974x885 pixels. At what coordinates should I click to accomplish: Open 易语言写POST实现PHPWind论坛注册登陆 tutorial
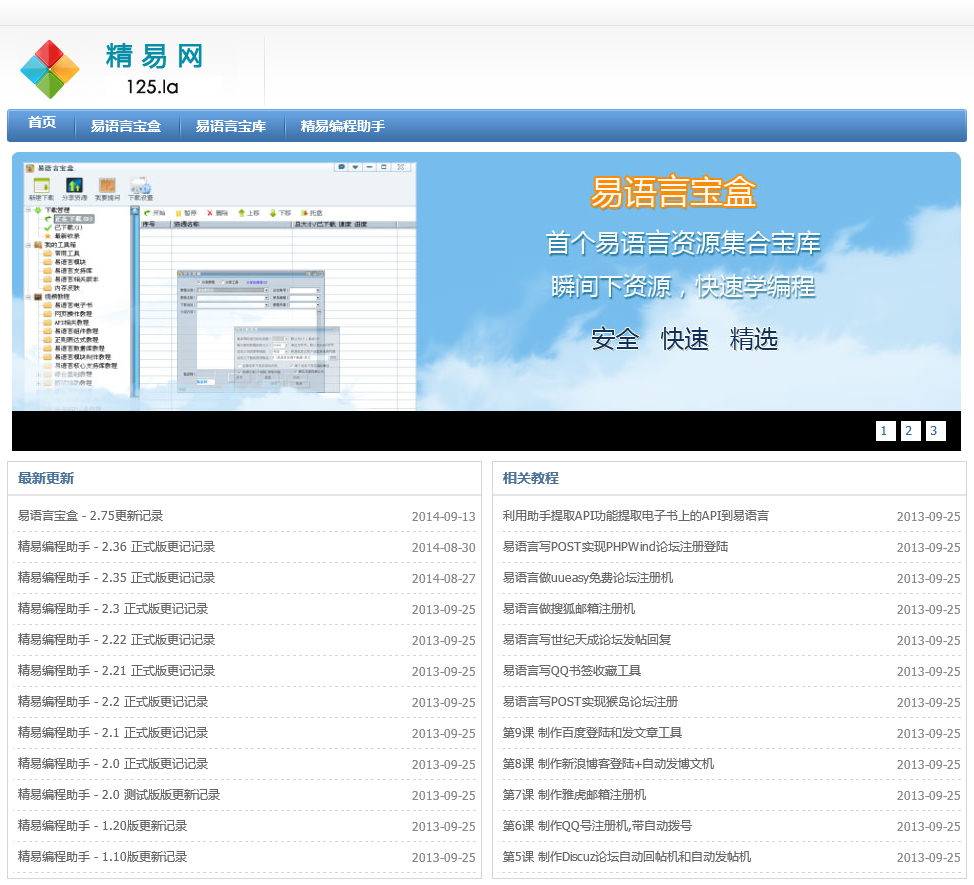click(615, 547)
